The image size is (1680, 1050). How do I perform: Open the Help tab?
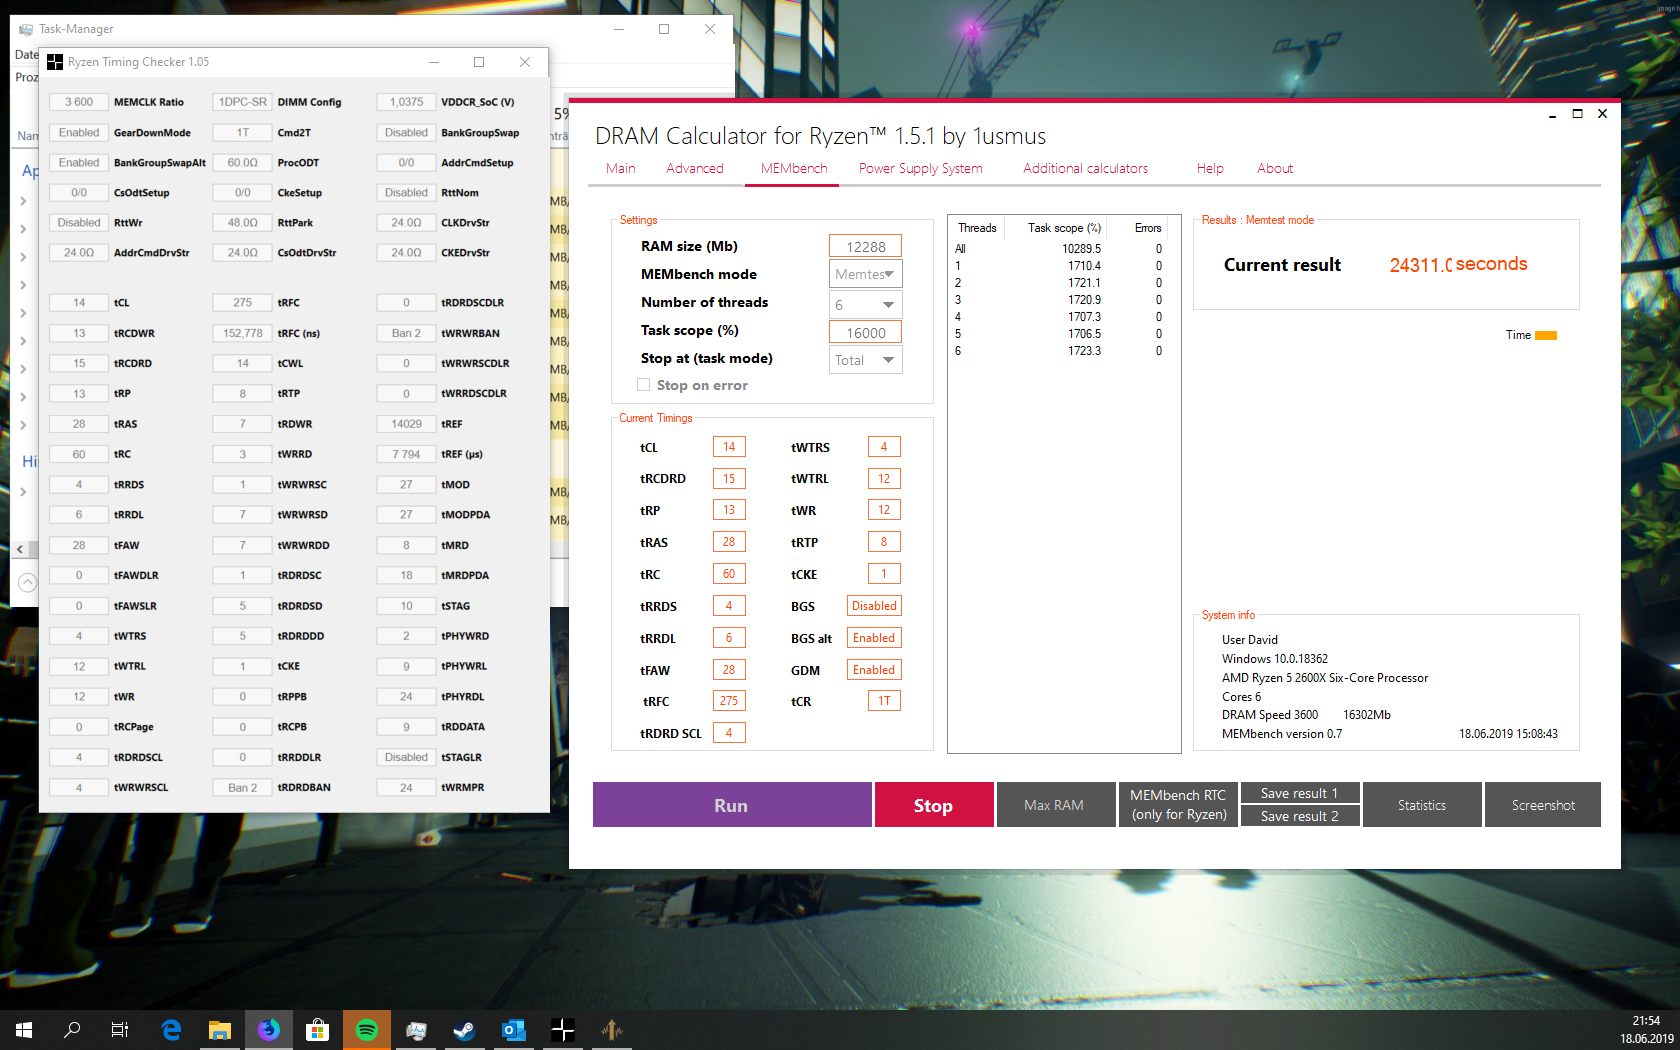(x=1210, y=168)
